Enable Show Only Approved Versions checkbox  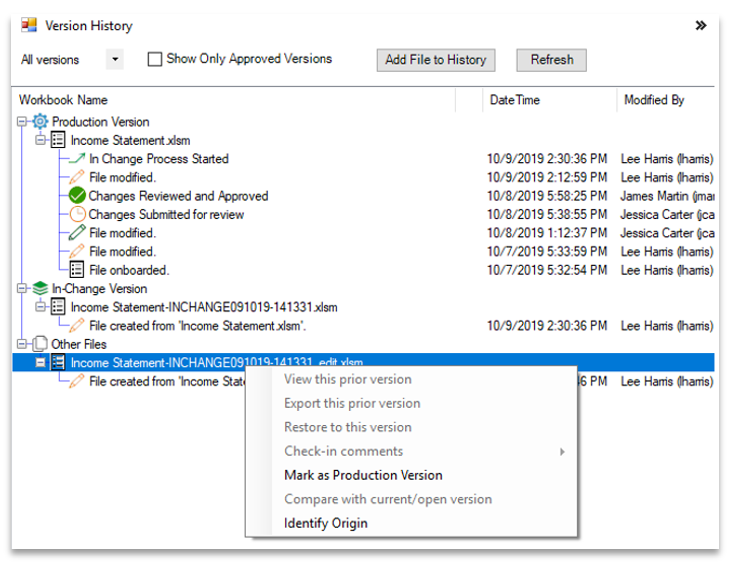click(x=154, y=59)
